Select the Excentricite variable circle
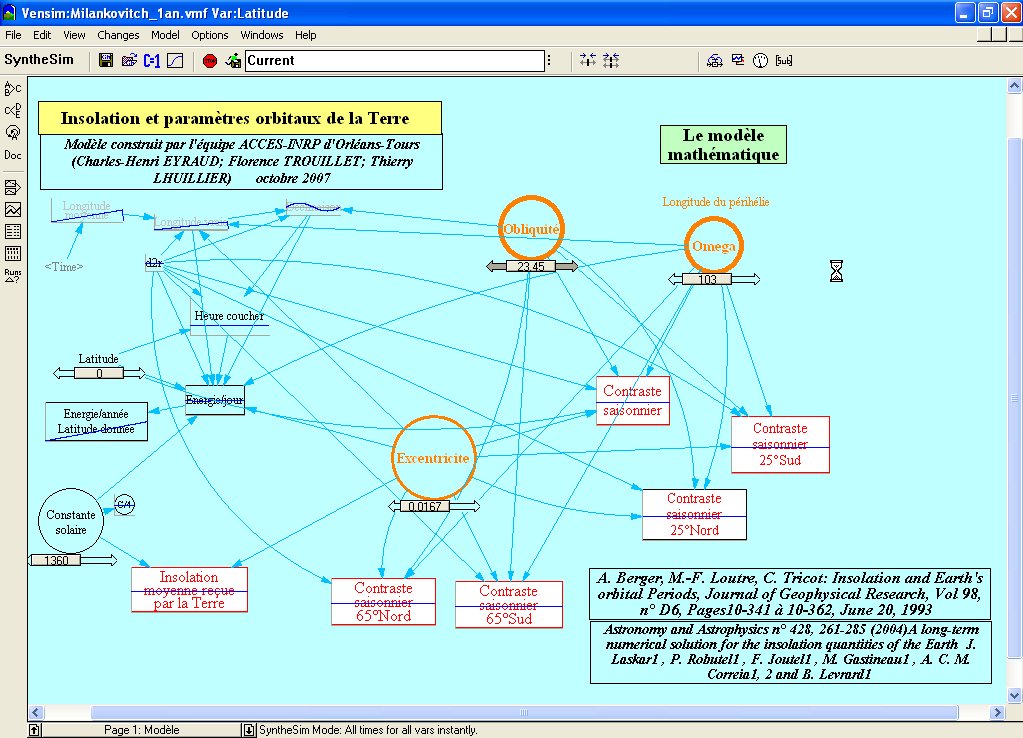 click(x=432, y=458)
